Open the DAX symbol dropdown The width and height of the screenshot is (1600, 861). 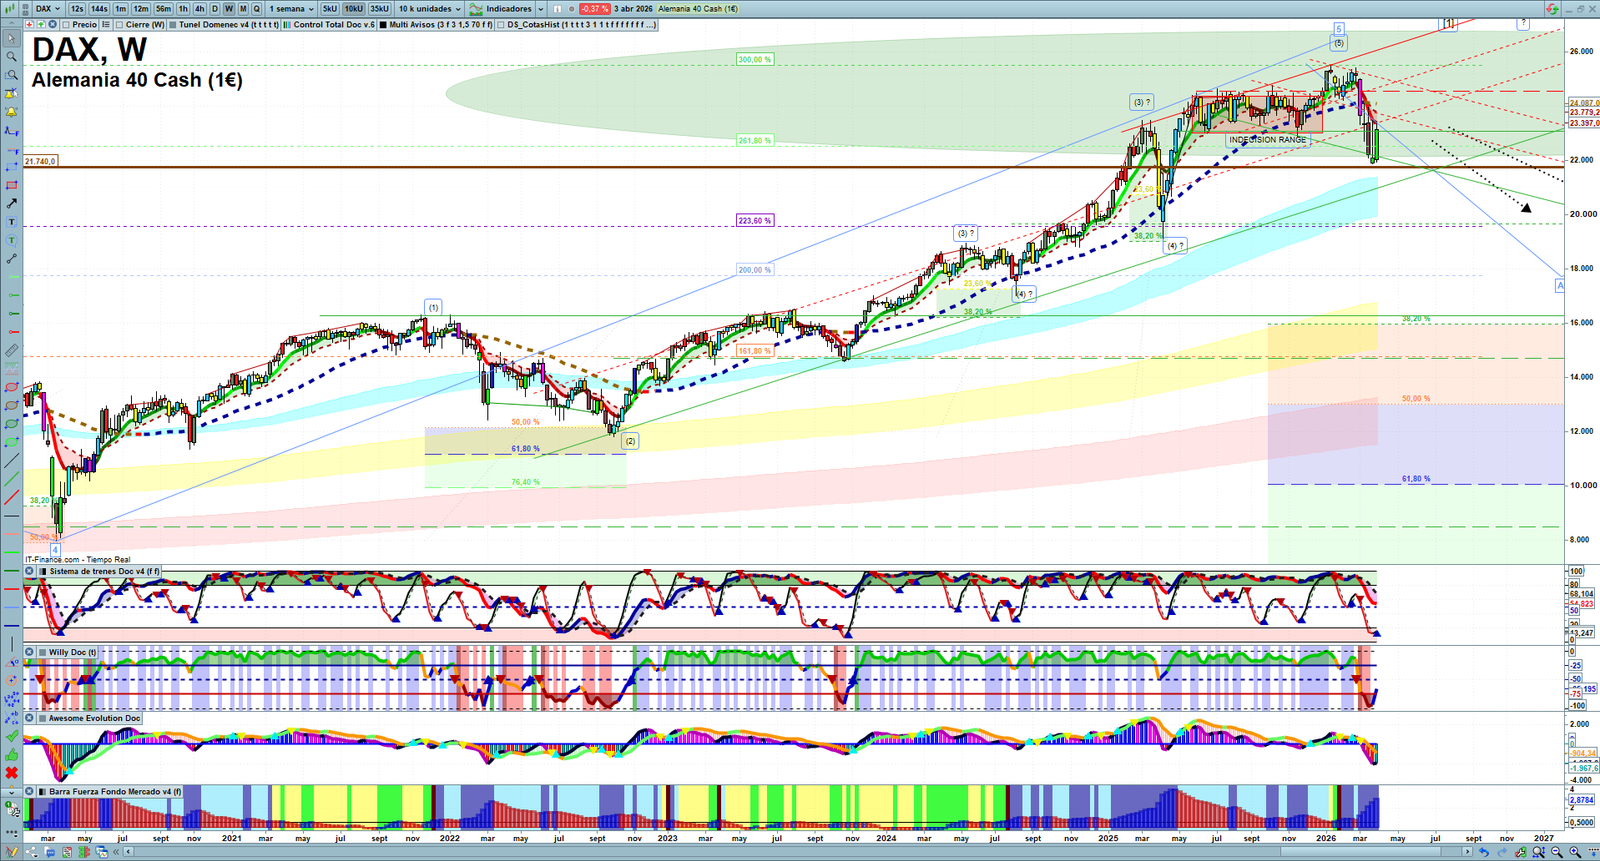coord(47,9)
